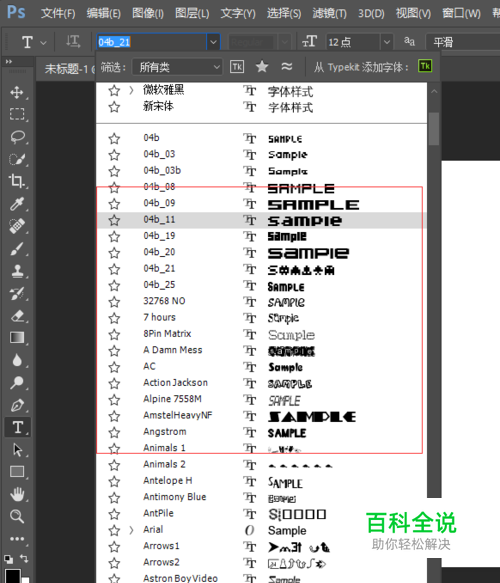This screenshot has height=583, width=500.
Task: Select the Horizontal Type tool in toolbox
Action: click(x=17, y=427)
